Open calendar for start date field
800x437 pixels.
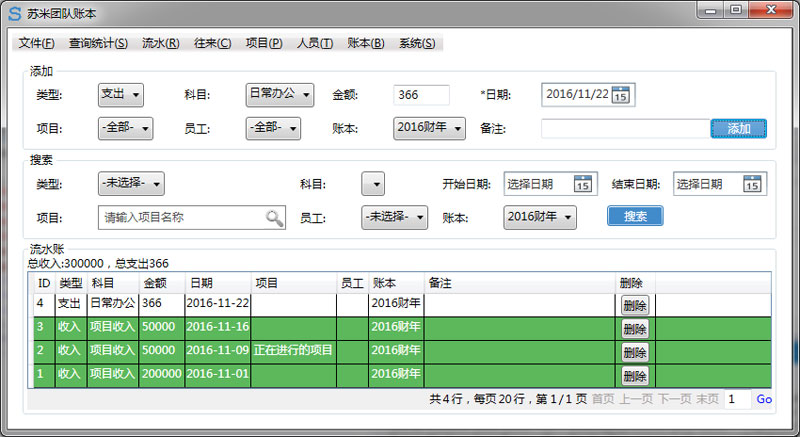coord(583,184)
